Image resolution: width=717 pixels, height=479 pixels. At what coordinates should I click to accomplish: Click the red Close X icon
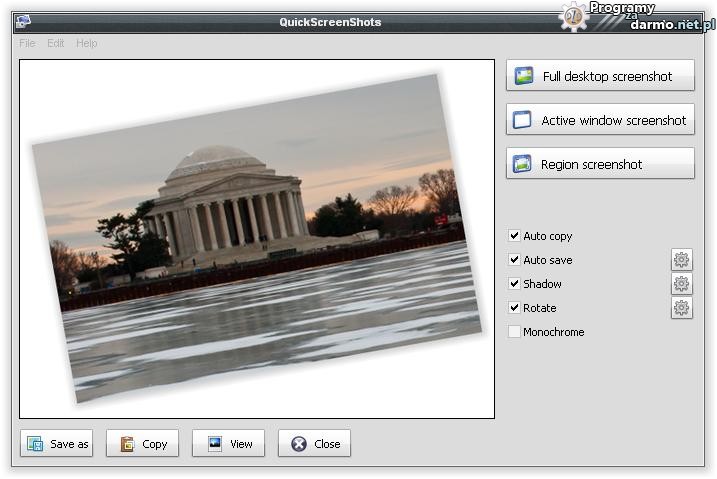tap(298, 444)
